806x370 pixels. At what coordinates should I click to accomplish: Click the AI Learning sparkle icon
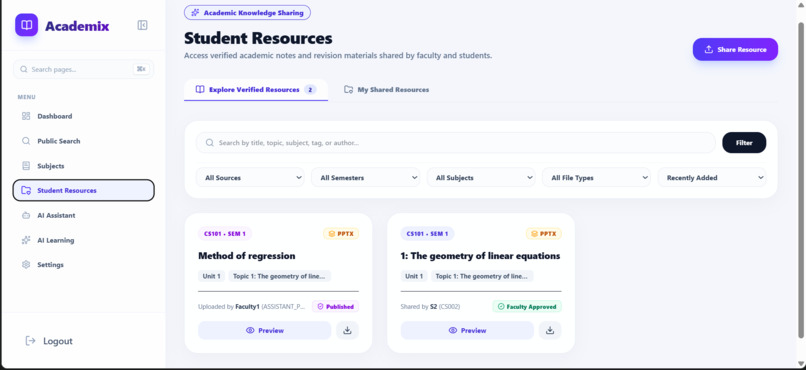(26, 240)
